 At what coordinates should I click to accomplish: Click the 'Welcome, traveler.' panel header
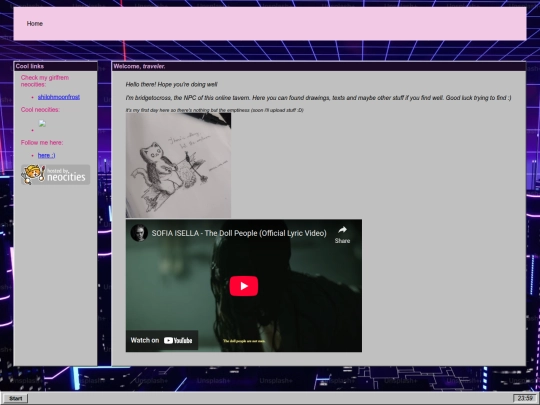[319, 66]
